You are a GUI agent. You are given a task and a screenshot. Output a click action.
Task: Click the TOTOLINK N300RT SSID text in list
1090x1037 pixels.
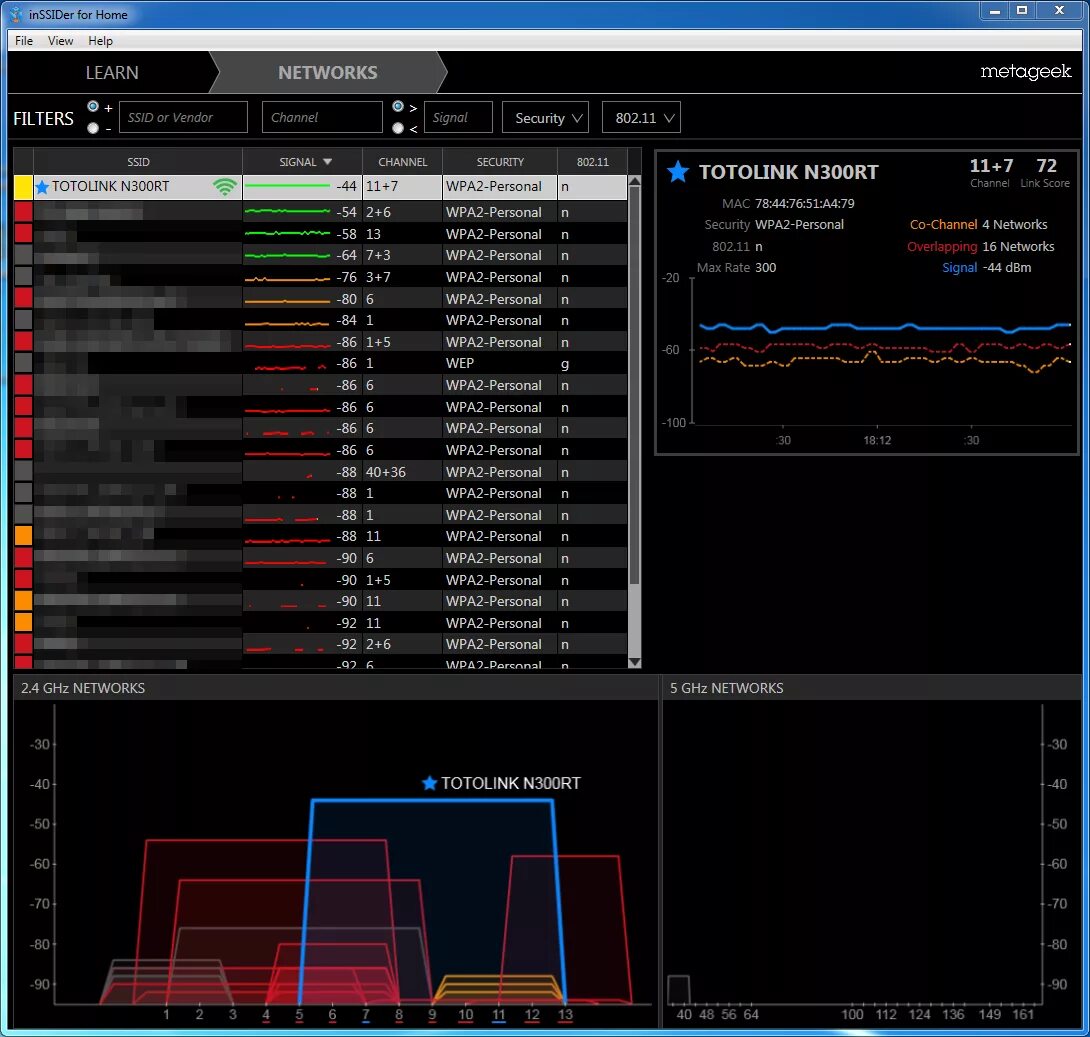click(x=111, y=186)
